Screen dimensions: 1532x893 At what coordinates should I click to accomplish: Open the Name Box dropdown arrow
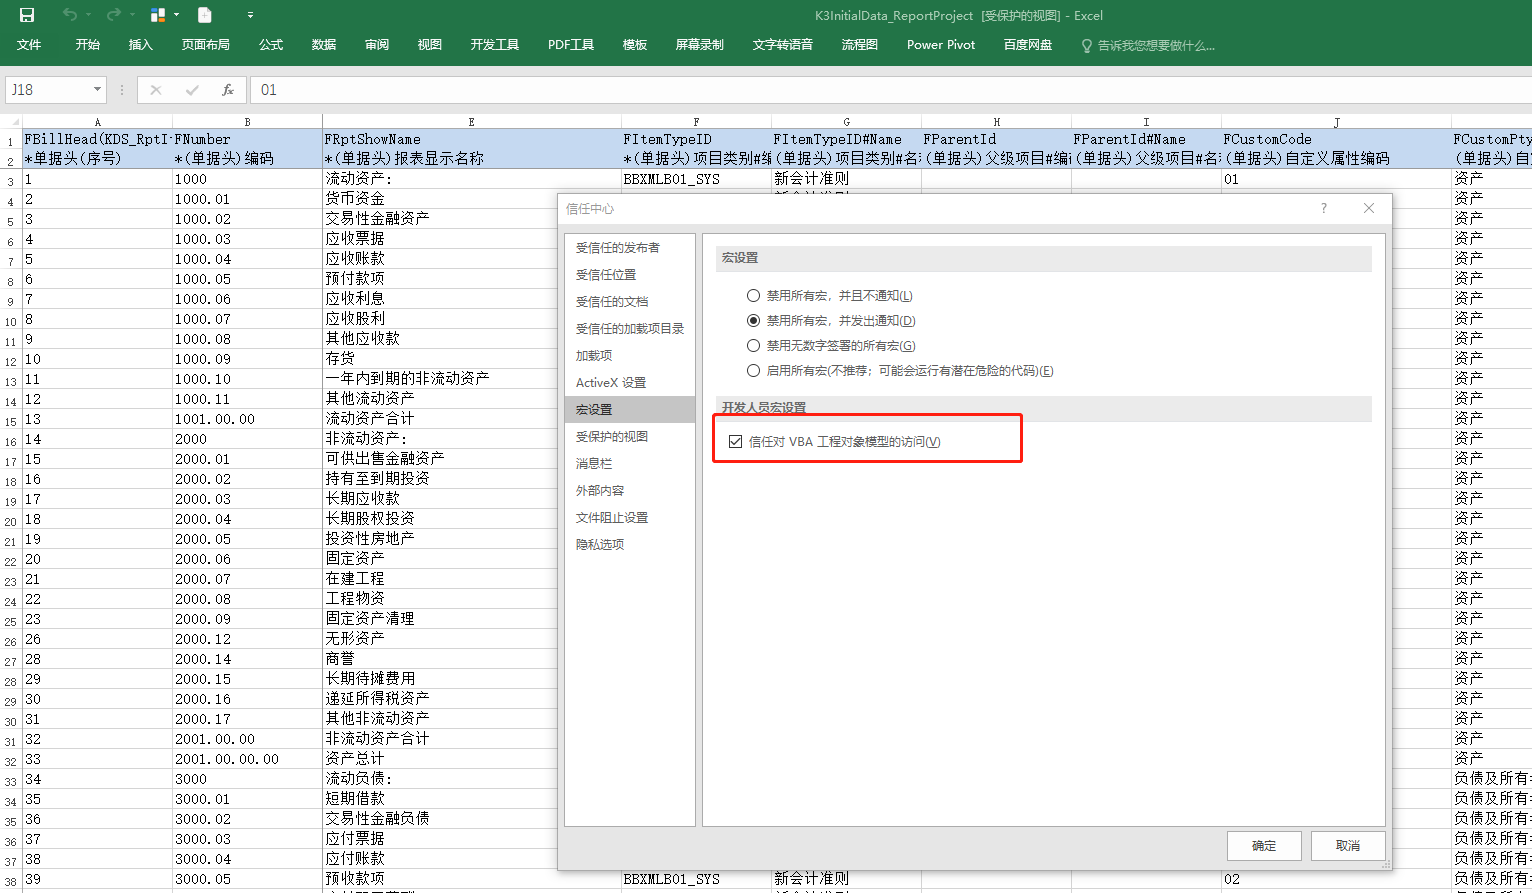tap(99, 89)
